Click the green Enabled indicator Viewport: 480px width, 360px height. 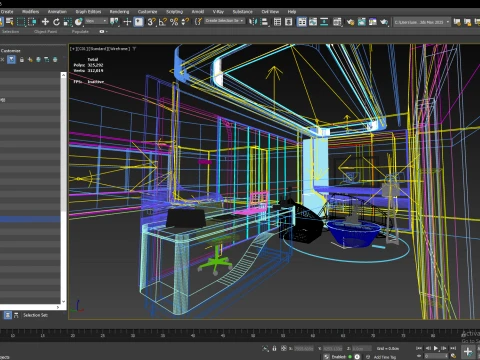pos(350,357)
